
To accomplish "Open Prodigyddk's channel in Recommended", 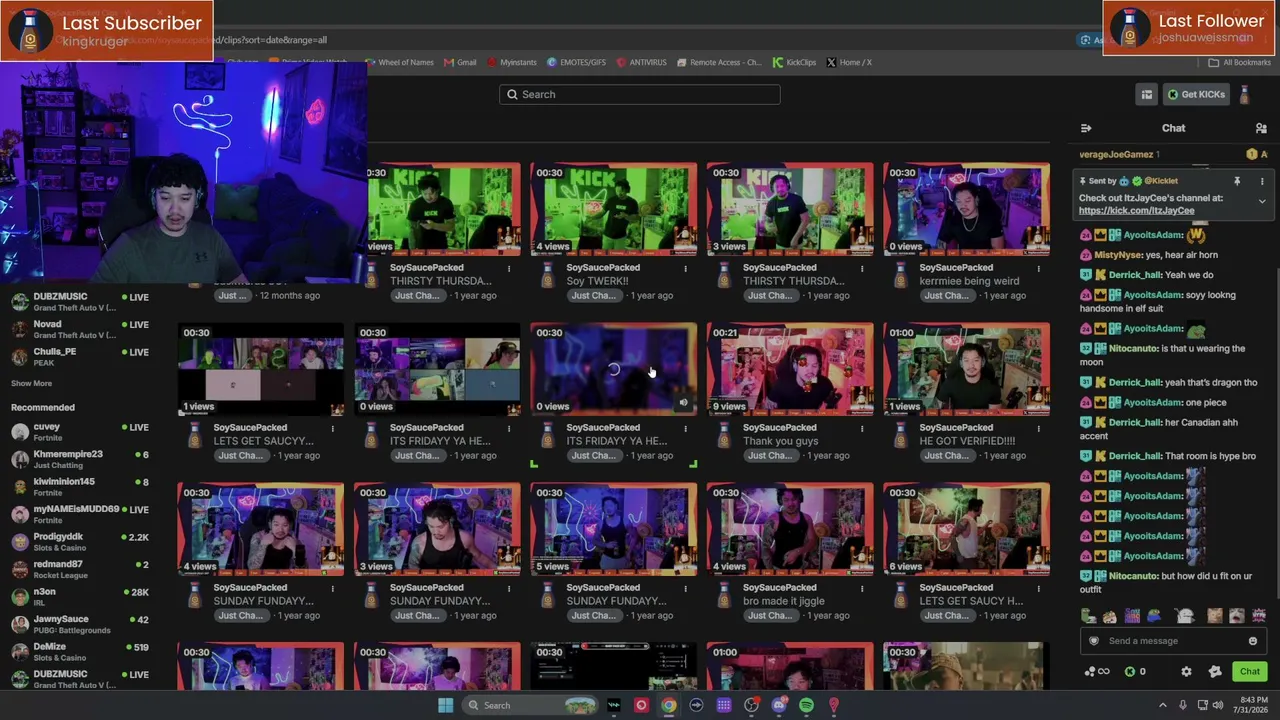I will click(80, 542).
